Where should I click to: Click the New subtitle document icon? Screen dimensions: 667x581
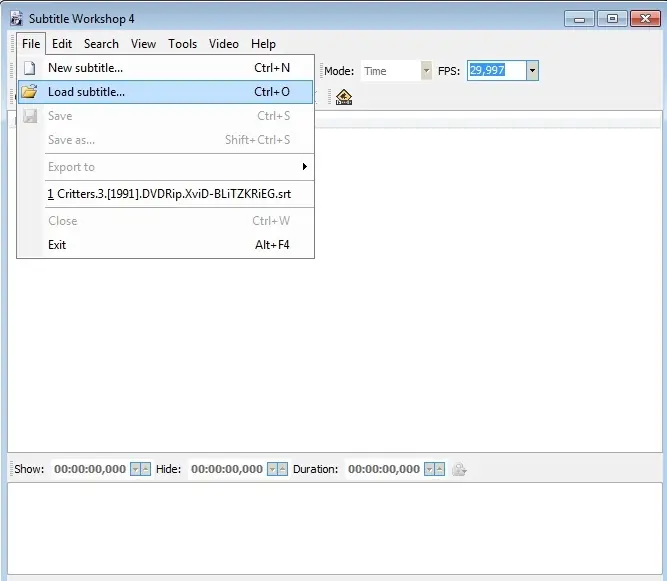point(29,68)
